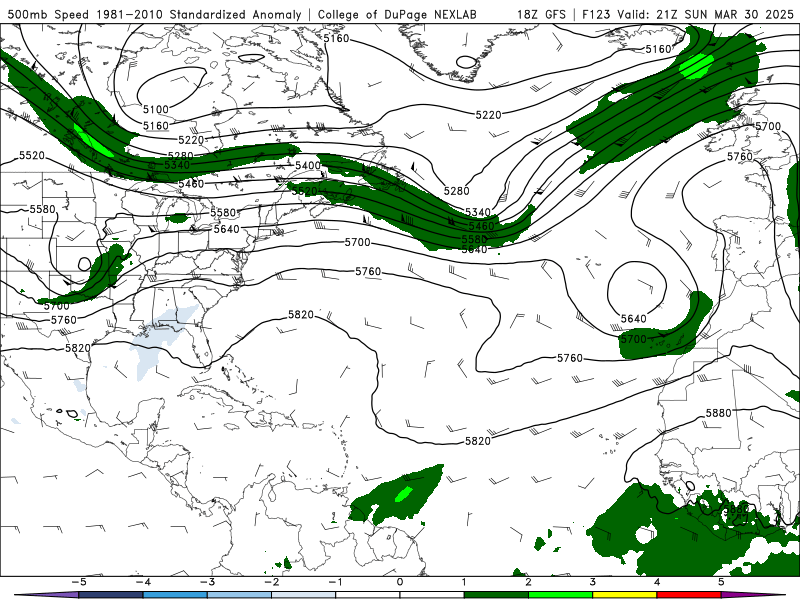Click the blue -4 to -3 colorbar segment
This screenshot has height=600, width=800.
coord(175,595)
